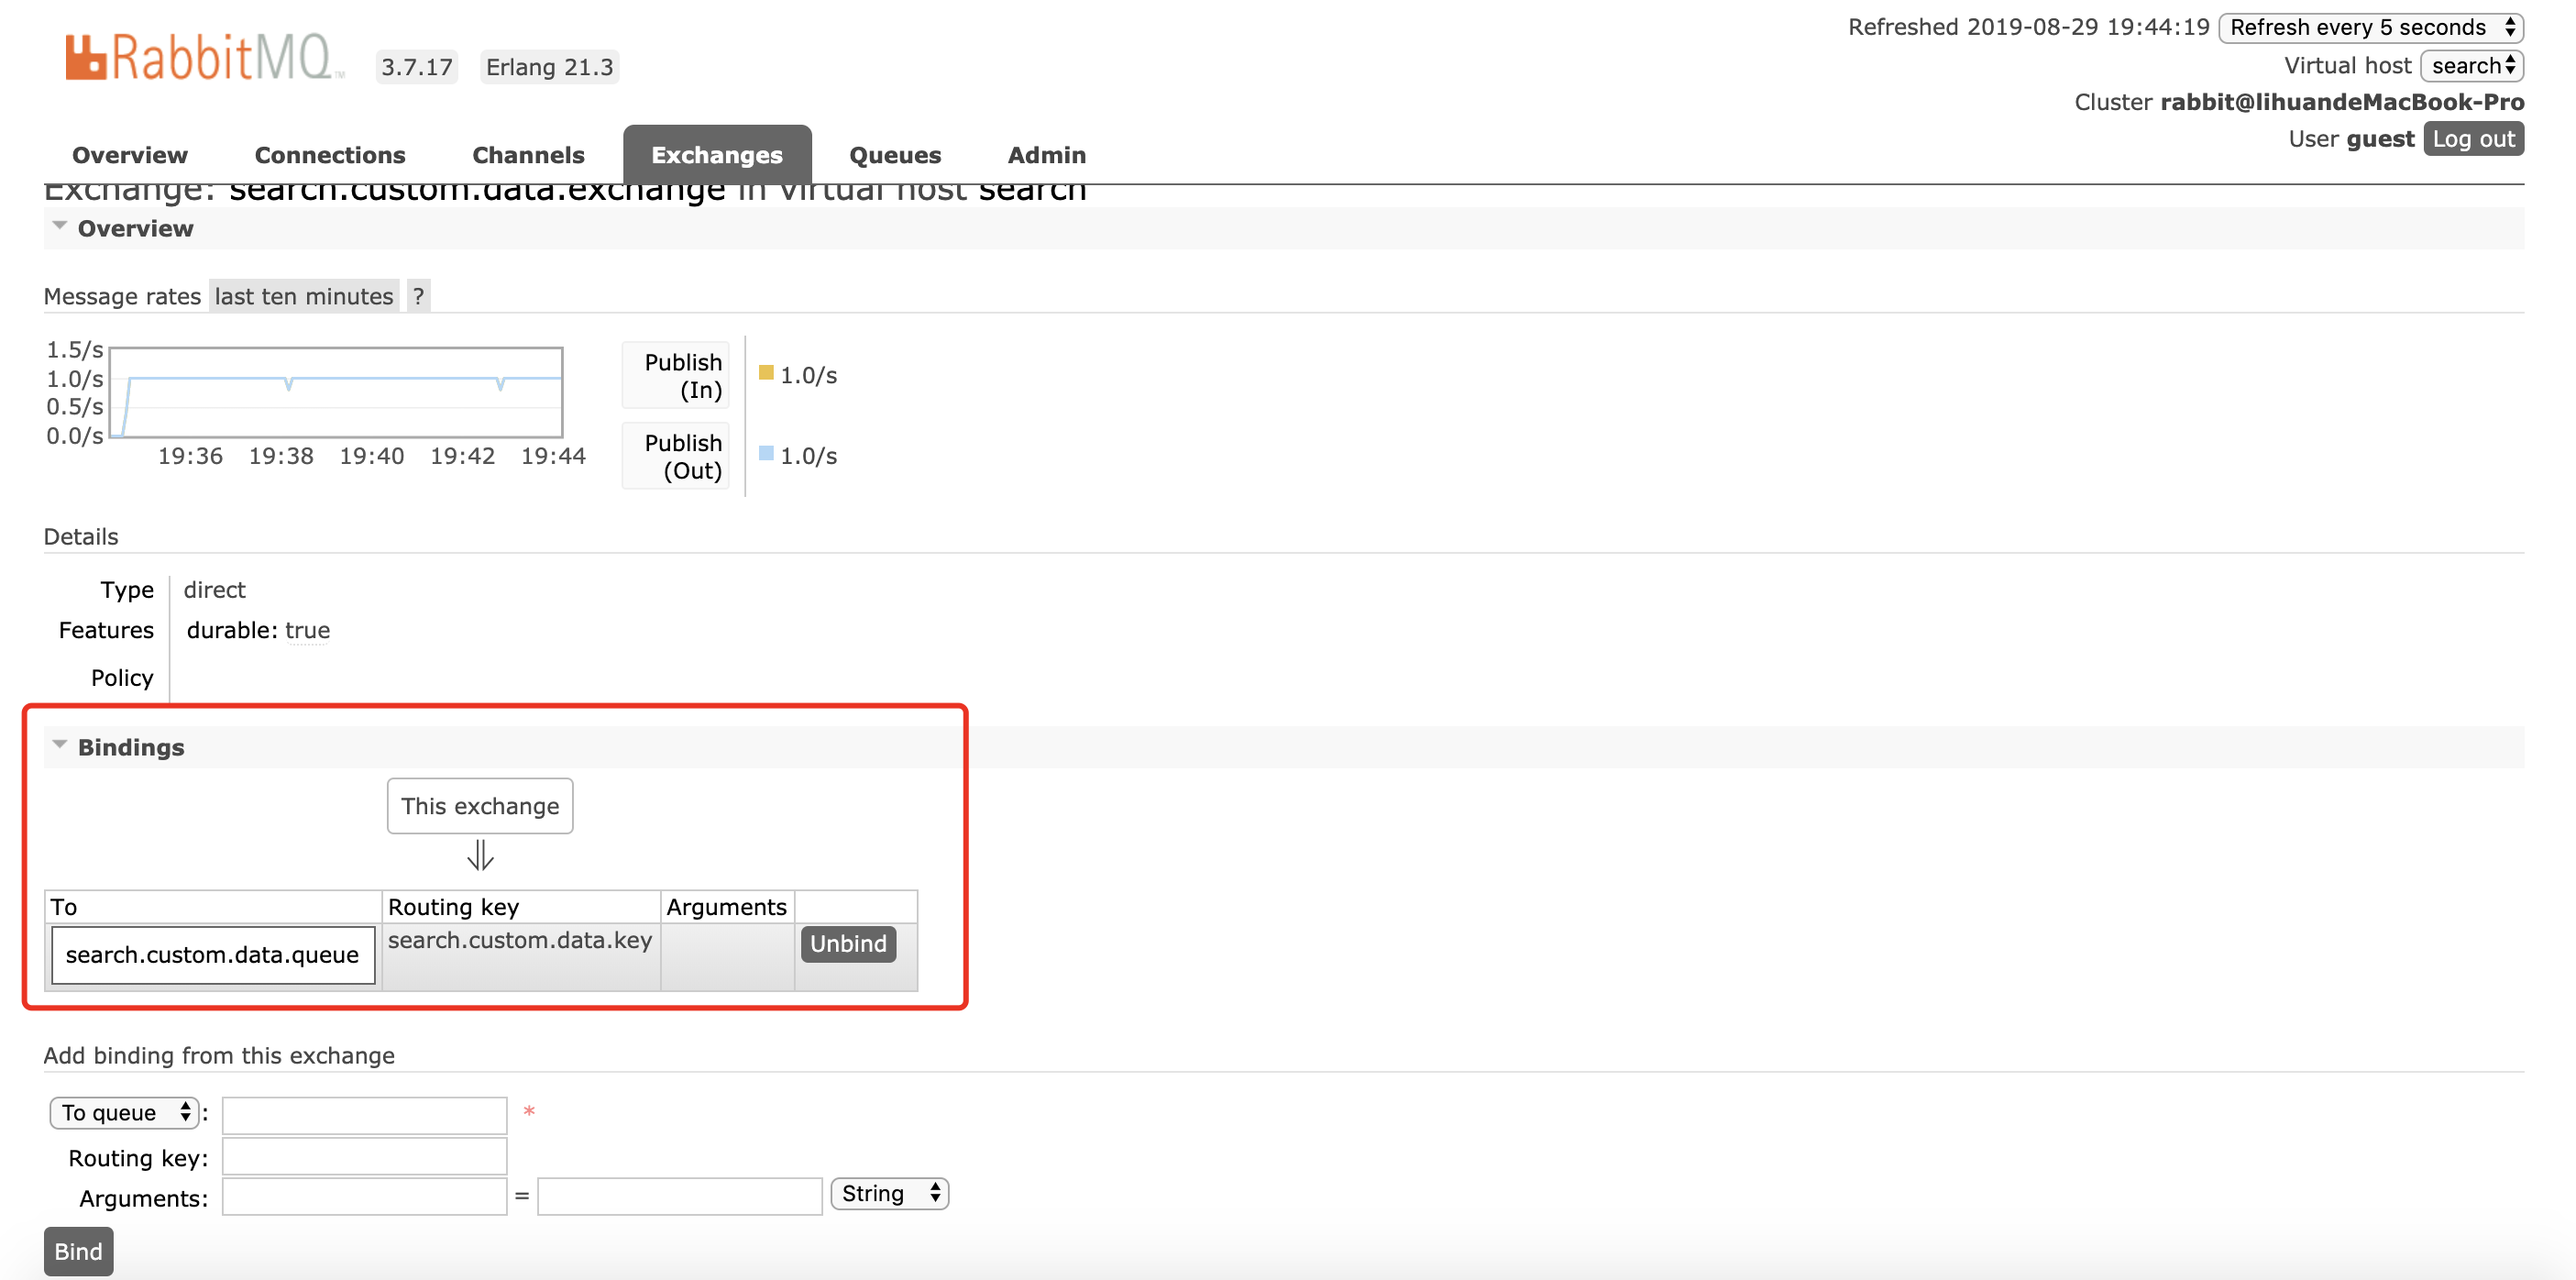Viewport: 2576px width, 1280px height.
Task: Focus the Arguments key field
Action: point(364,1197)
